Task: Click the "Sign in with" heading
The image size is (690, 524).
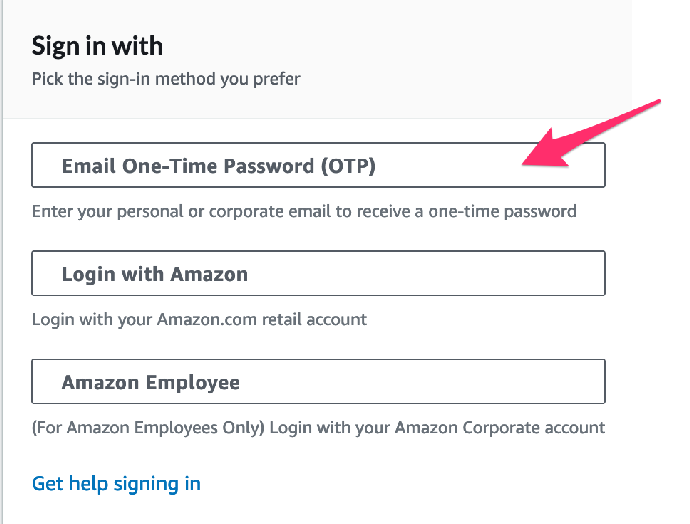Action: pyautogui.click(x=97, y=45)
